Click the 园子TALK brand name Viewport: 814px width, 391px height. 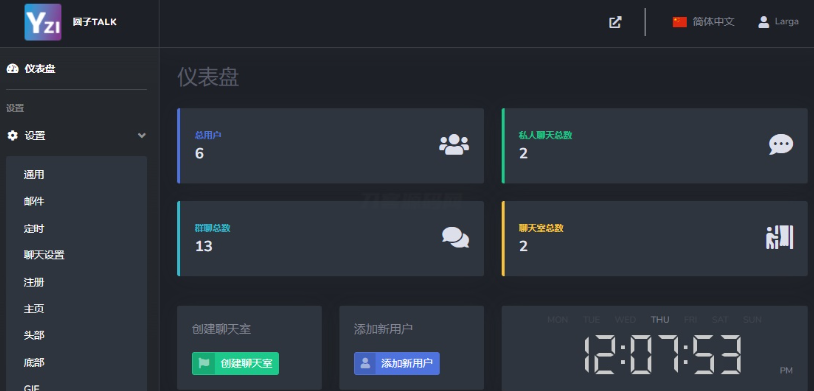pos(94,22)
